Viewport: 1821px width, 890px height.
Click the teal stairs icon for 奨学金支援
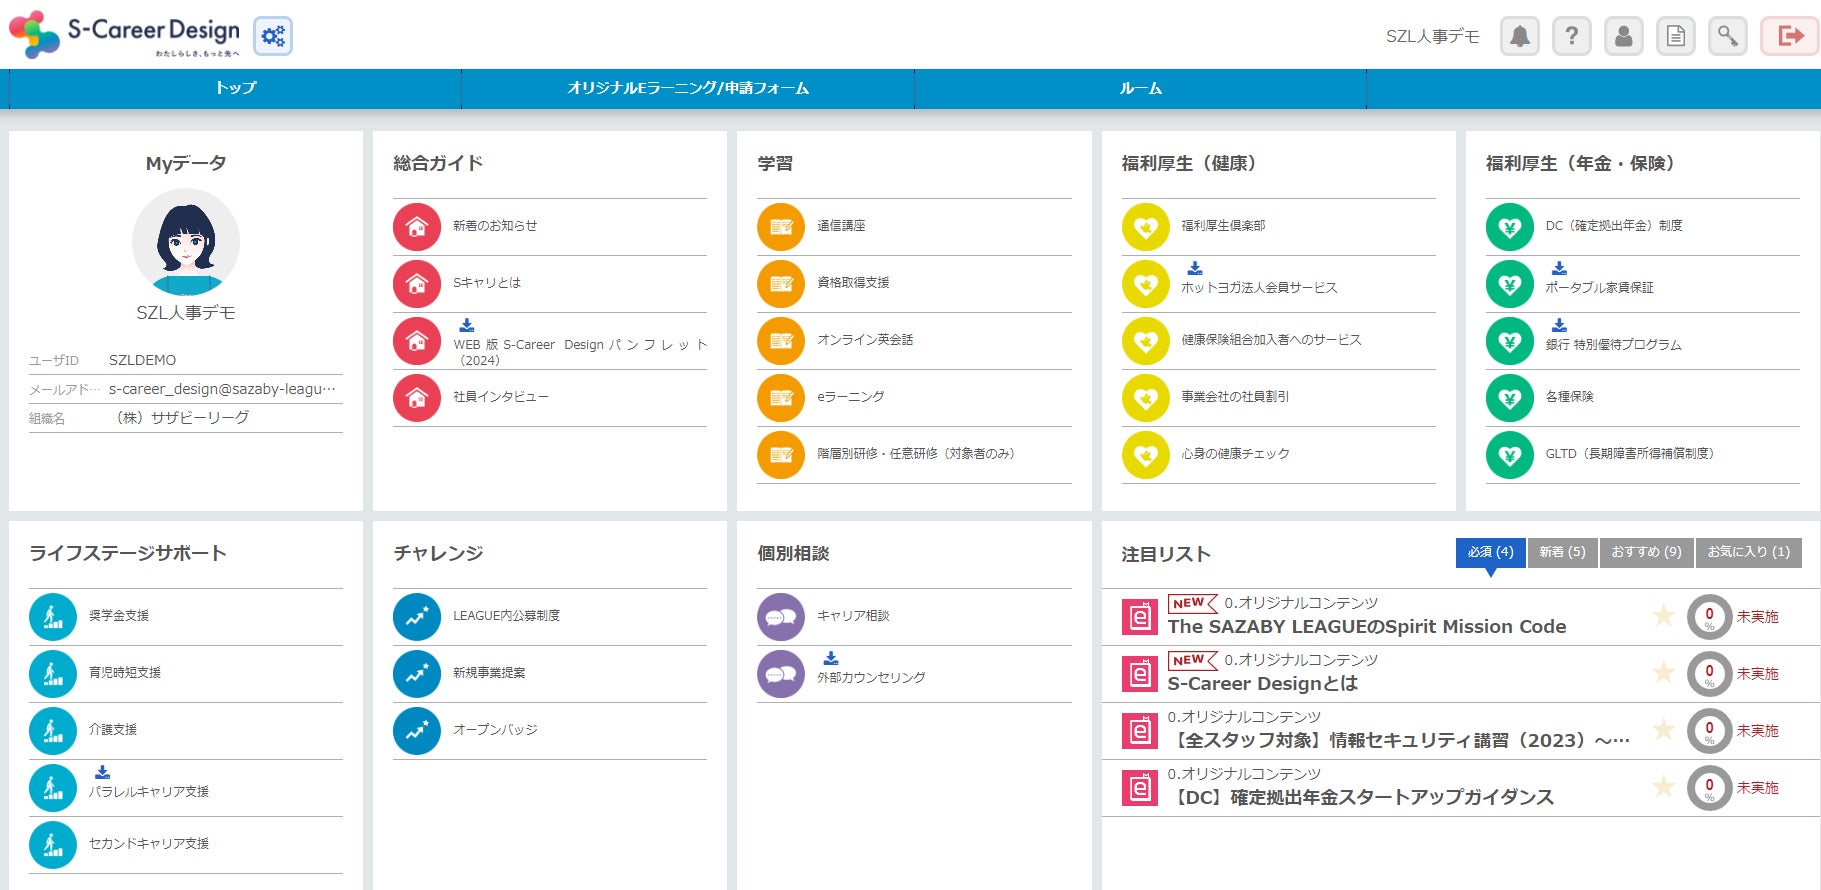[x=53, y=617]
